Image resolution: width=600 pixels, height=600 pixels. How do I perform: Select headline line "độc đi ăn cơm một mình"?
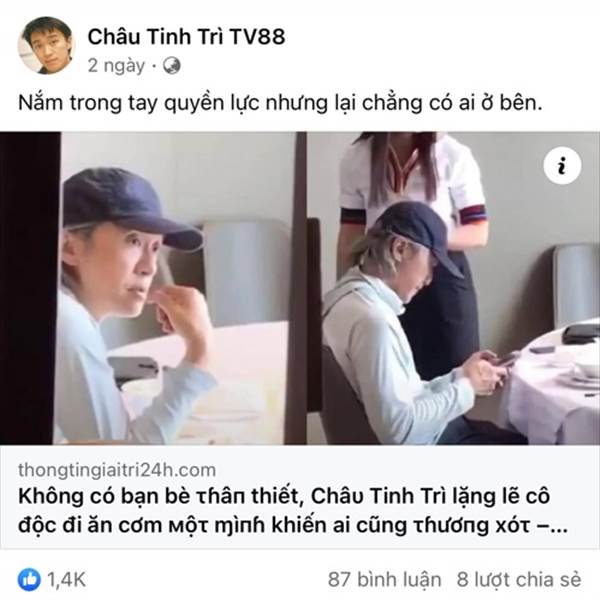tap(142, 525)
